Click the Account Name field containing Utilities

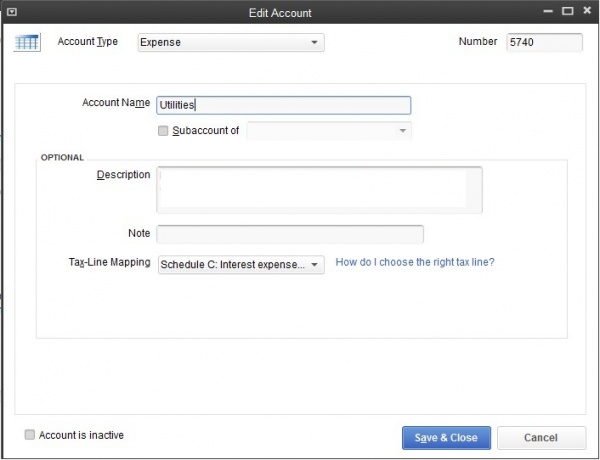[x=284, y=105]
